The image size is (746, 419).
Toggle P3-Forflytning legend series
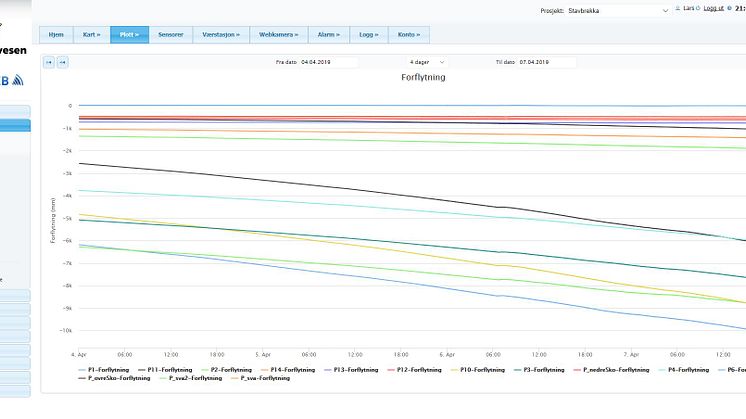[x=539, y=370]
